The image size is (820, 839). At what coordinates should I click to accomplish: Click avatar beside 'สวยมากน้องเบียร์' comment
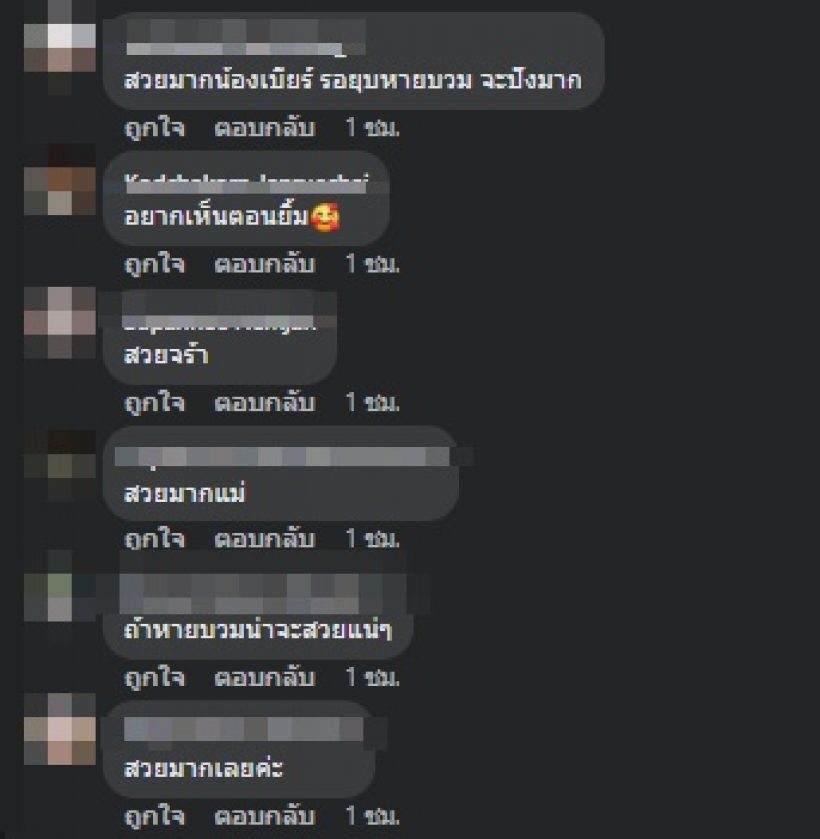click(x=60, y=48)
